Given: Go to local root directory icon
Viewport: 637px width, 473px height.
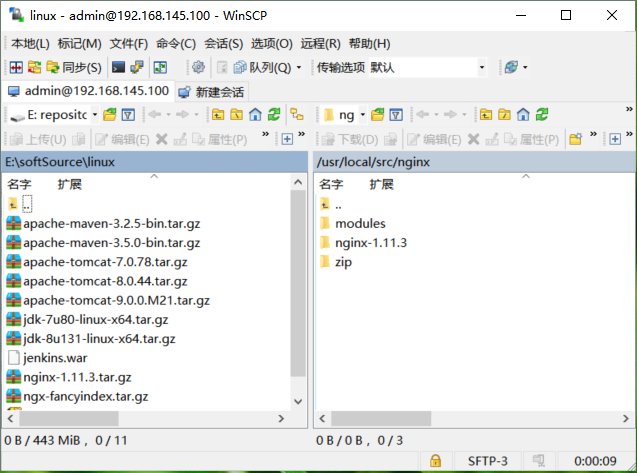Looking at the screenshot, I should [236, 115].
